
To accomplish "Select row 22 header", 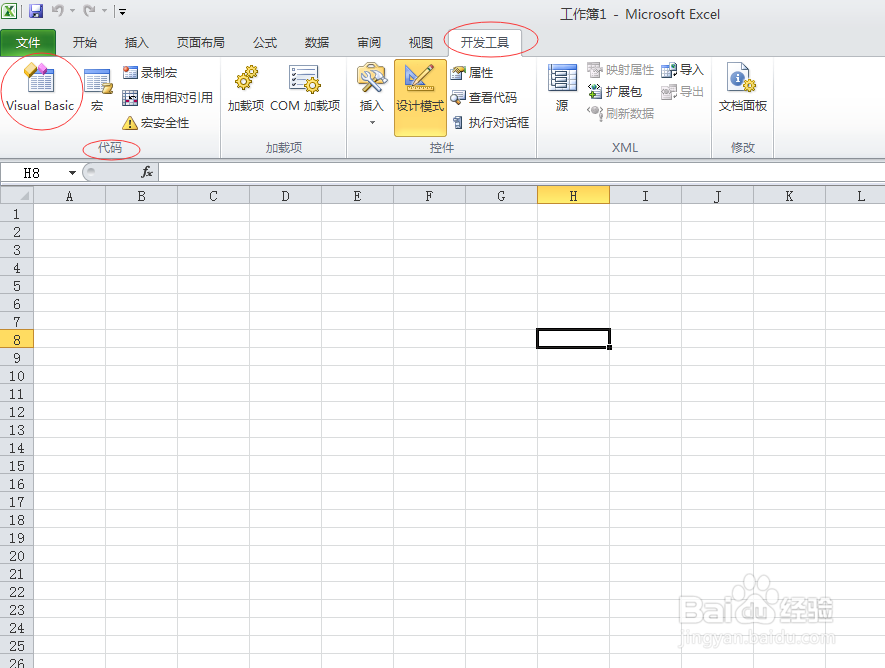I will [x=17, y=592].
